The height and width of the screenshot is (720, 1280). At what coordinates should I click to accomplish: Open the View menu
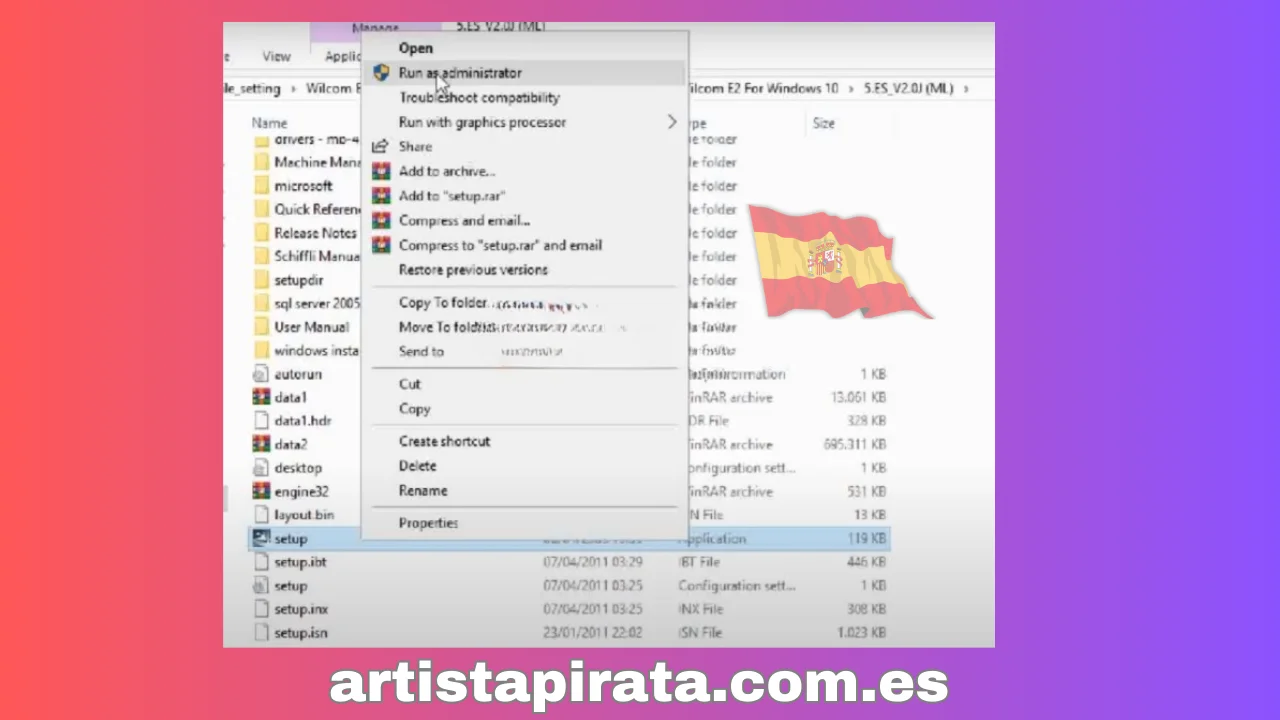tap(276, 56)
